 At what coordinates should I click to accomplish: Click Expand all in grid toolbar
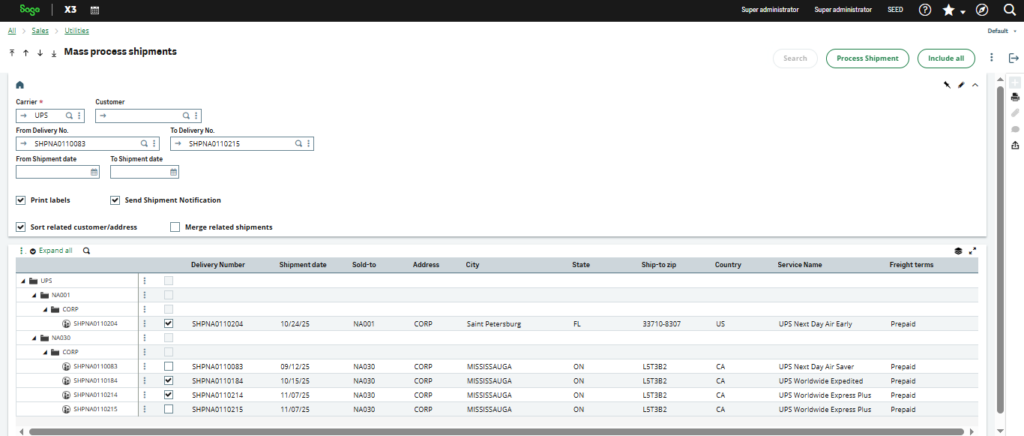(x=54, y=251)
